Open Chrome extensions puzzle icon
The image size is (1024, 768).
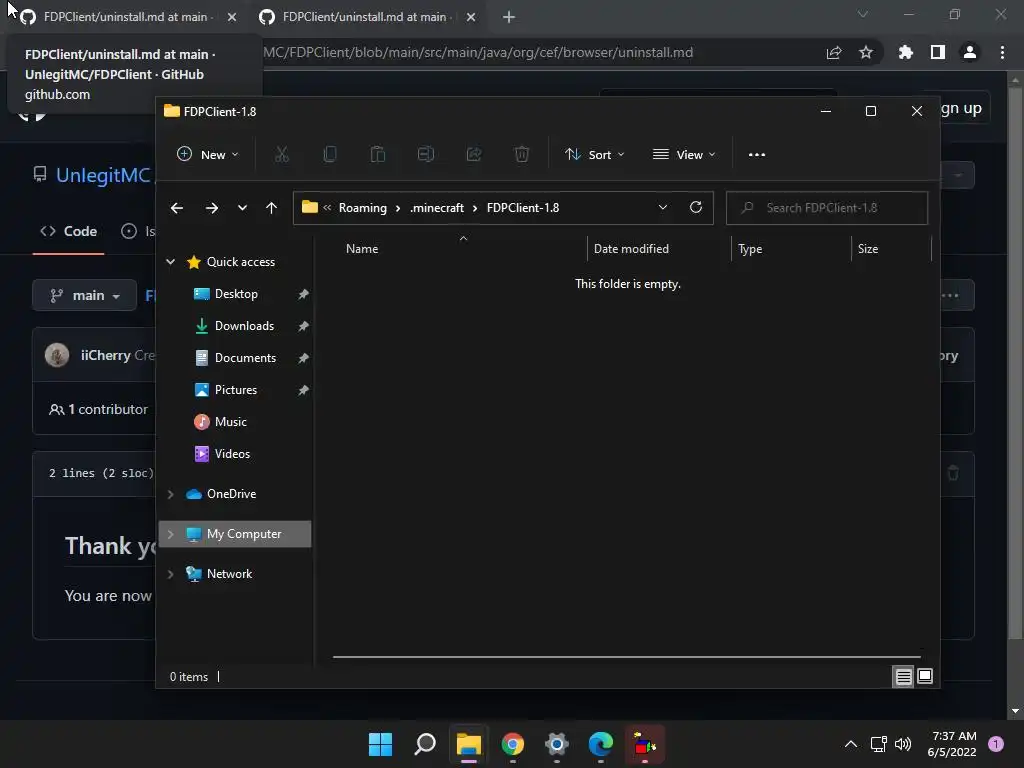(906, 52)
